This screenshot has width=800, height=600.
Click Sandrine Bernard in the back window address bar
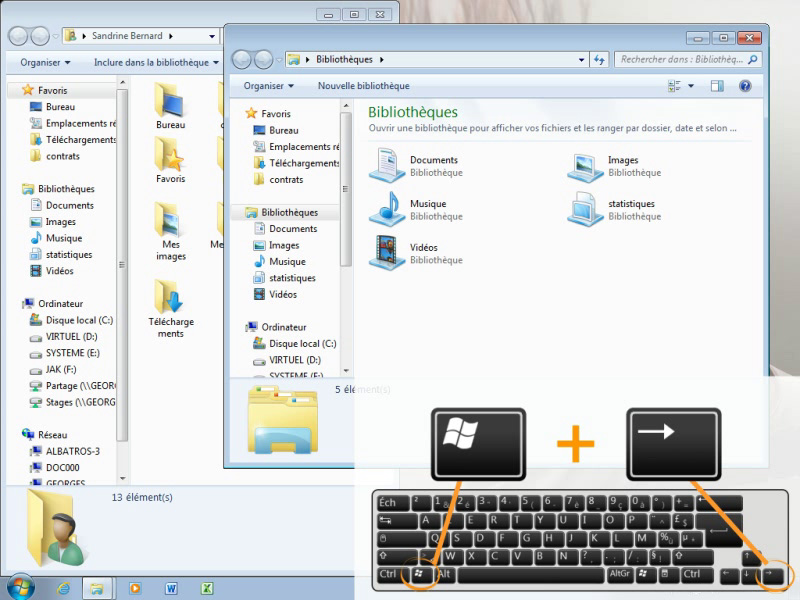click(x=127, y=36)
